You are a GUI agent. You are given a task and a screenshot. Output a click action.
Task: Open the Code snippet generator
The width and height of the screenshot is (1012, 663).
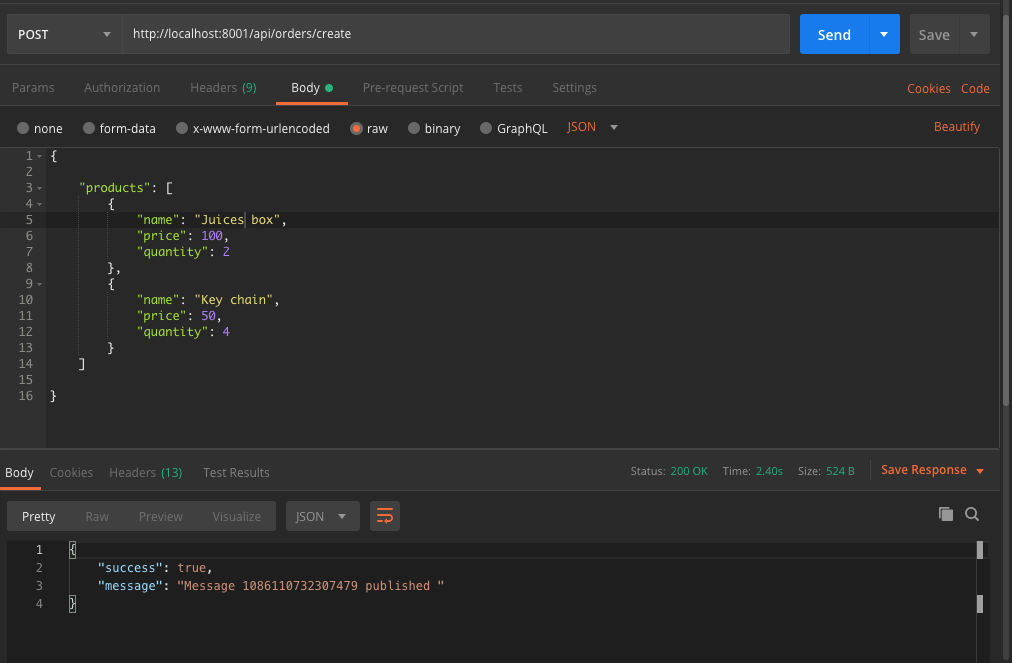975,88
